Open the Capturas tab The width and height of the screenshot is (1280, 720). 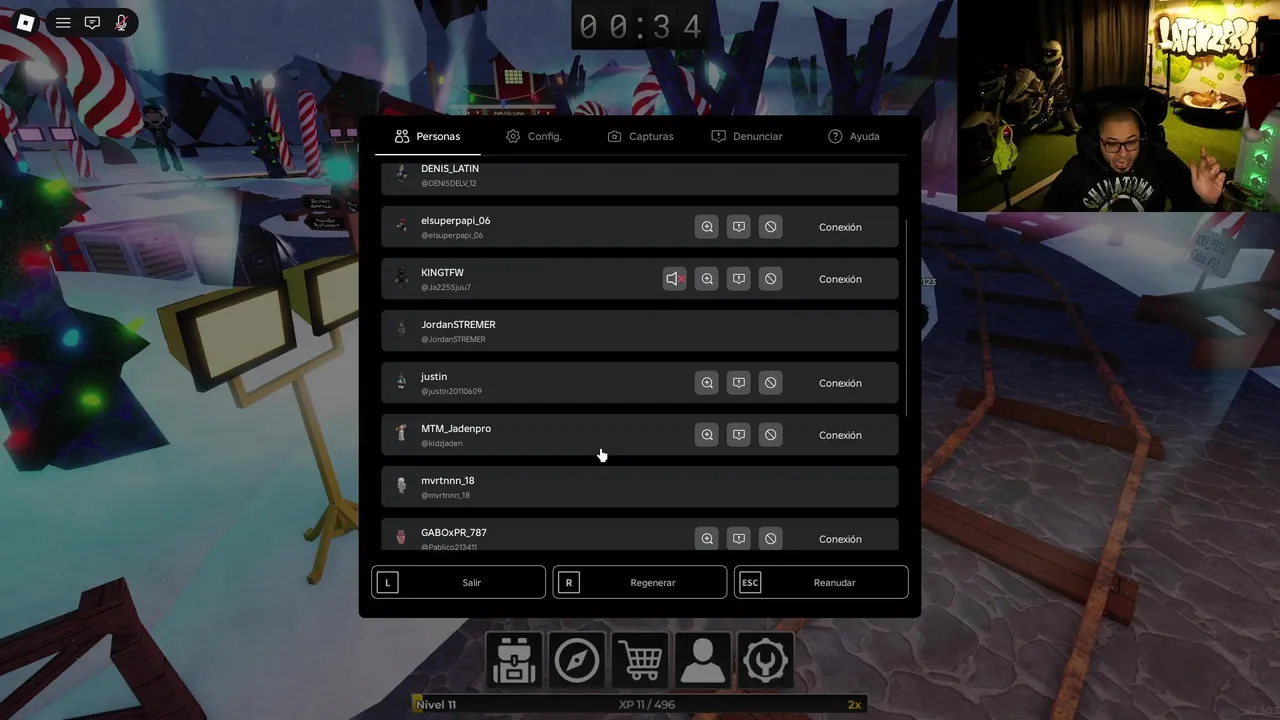coord(641,136)
